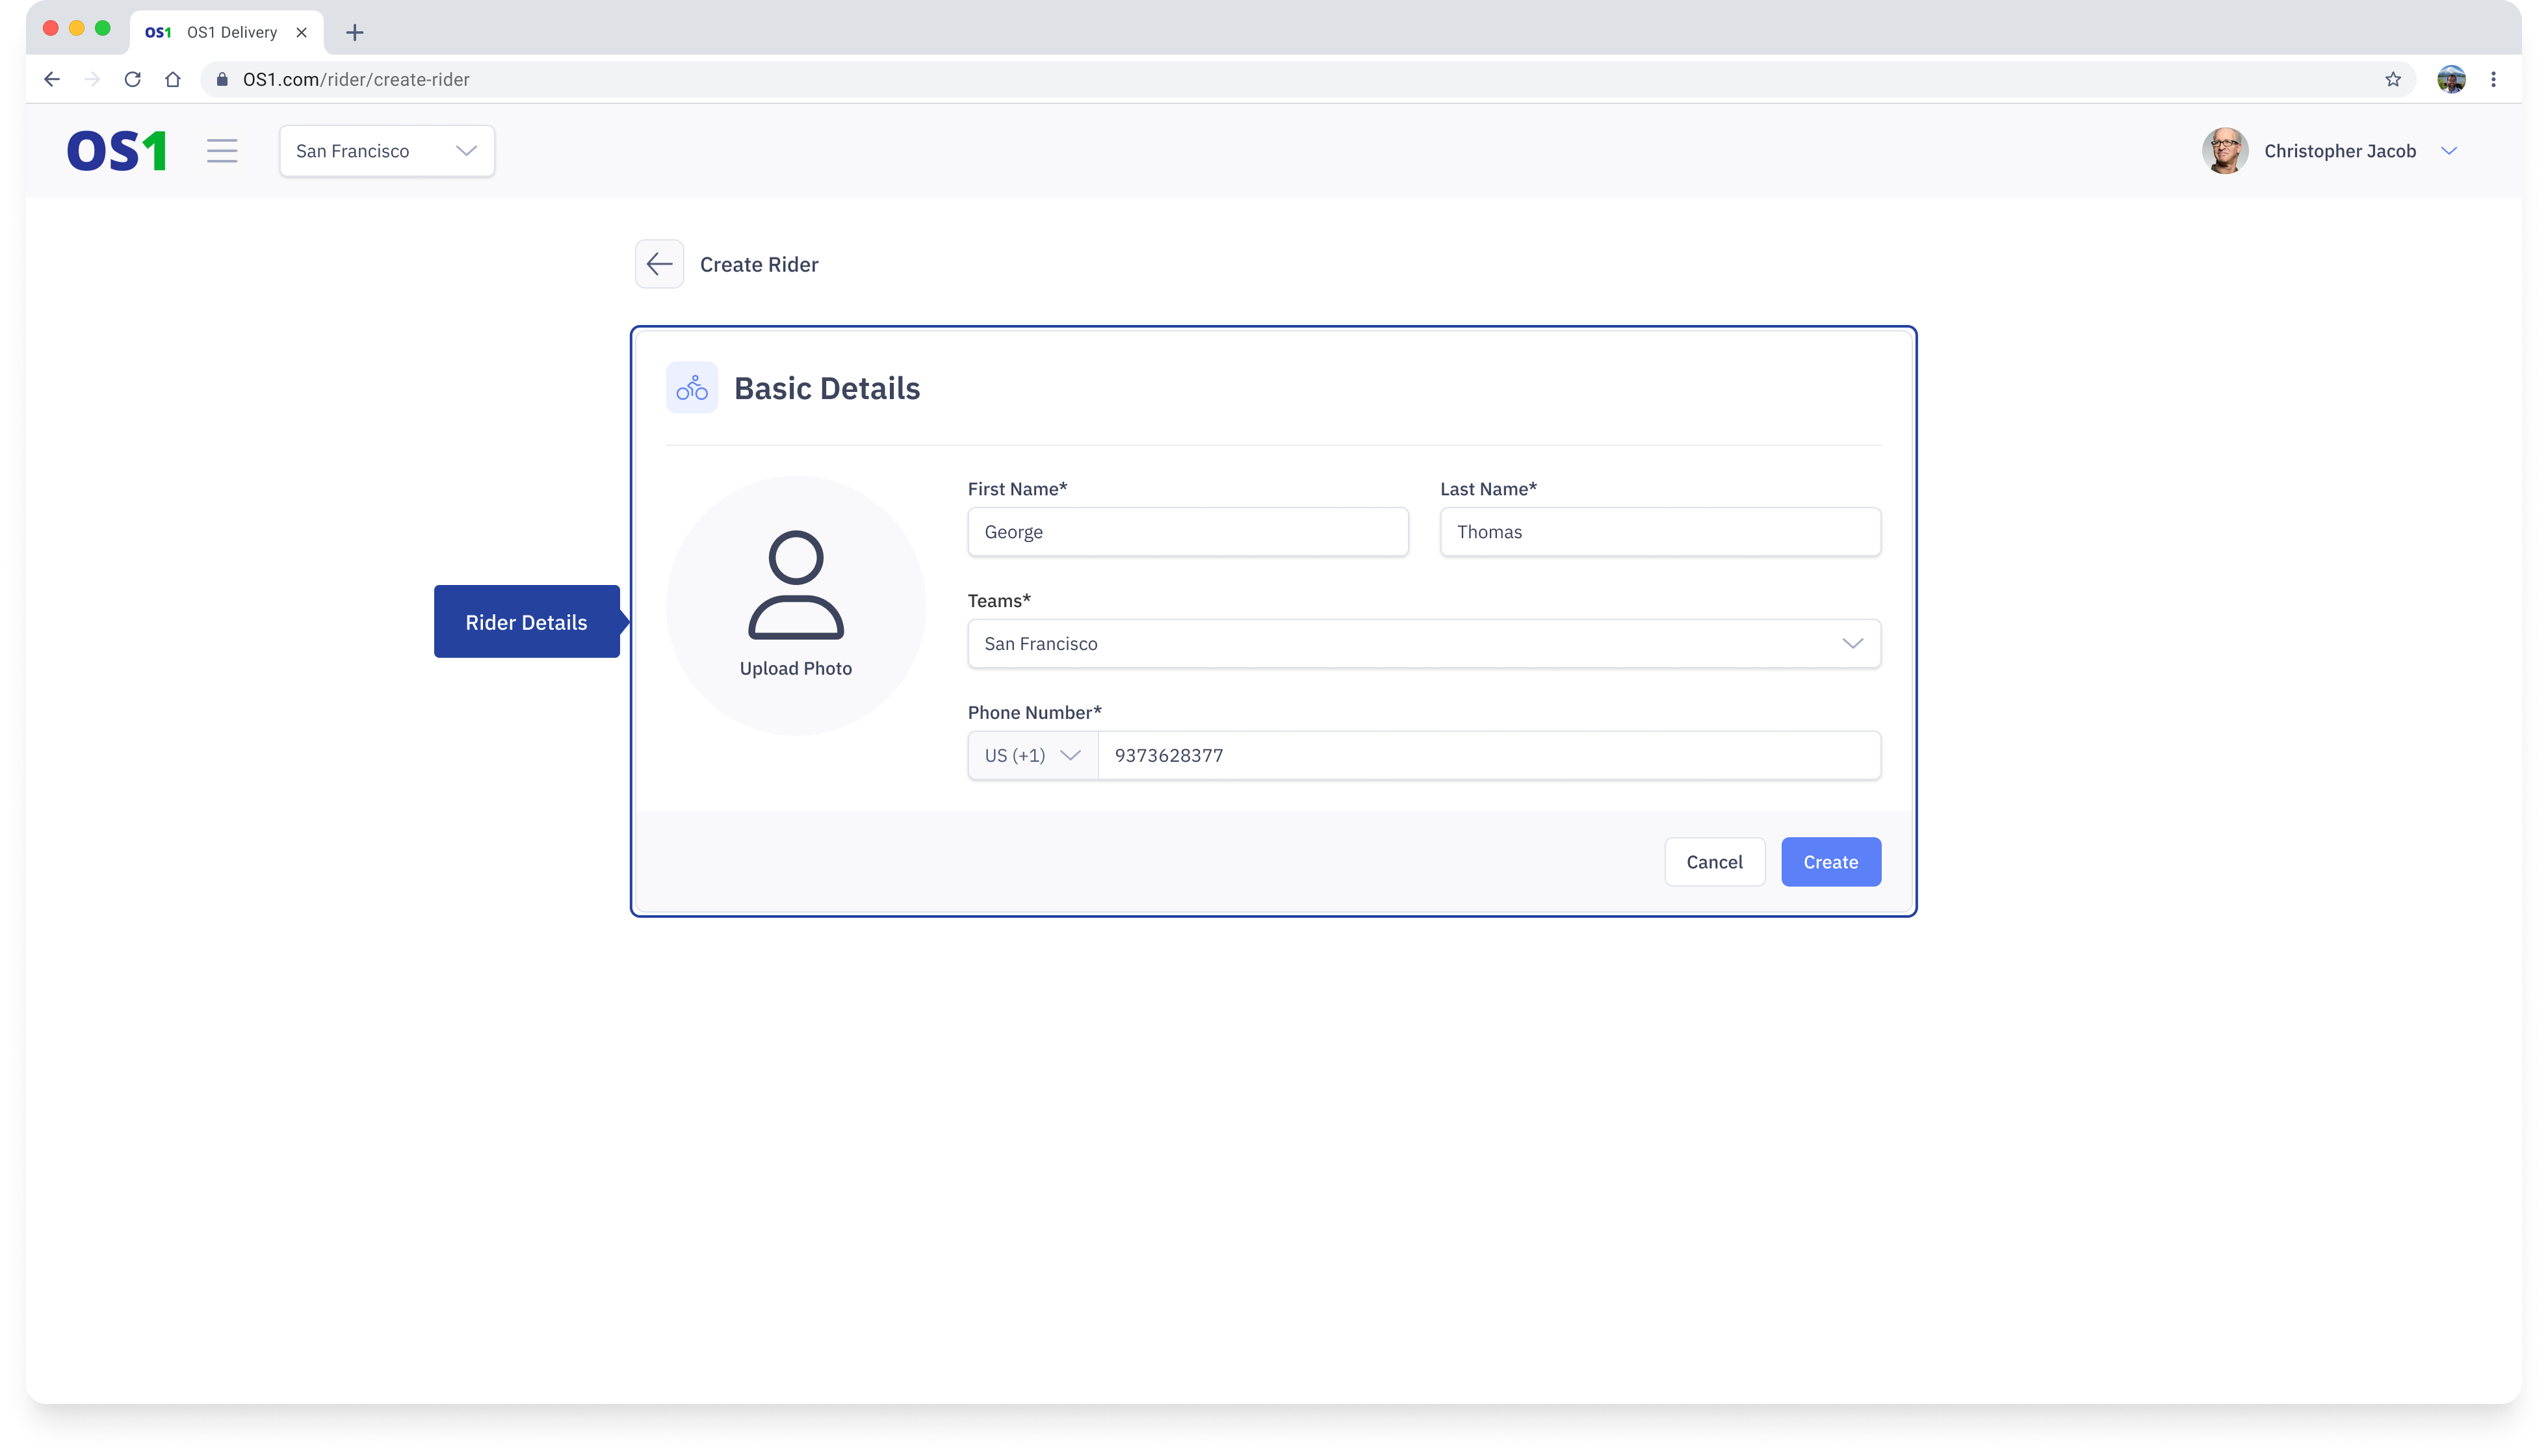Open the US (+1) country code dropdown

pos(1032,756)
